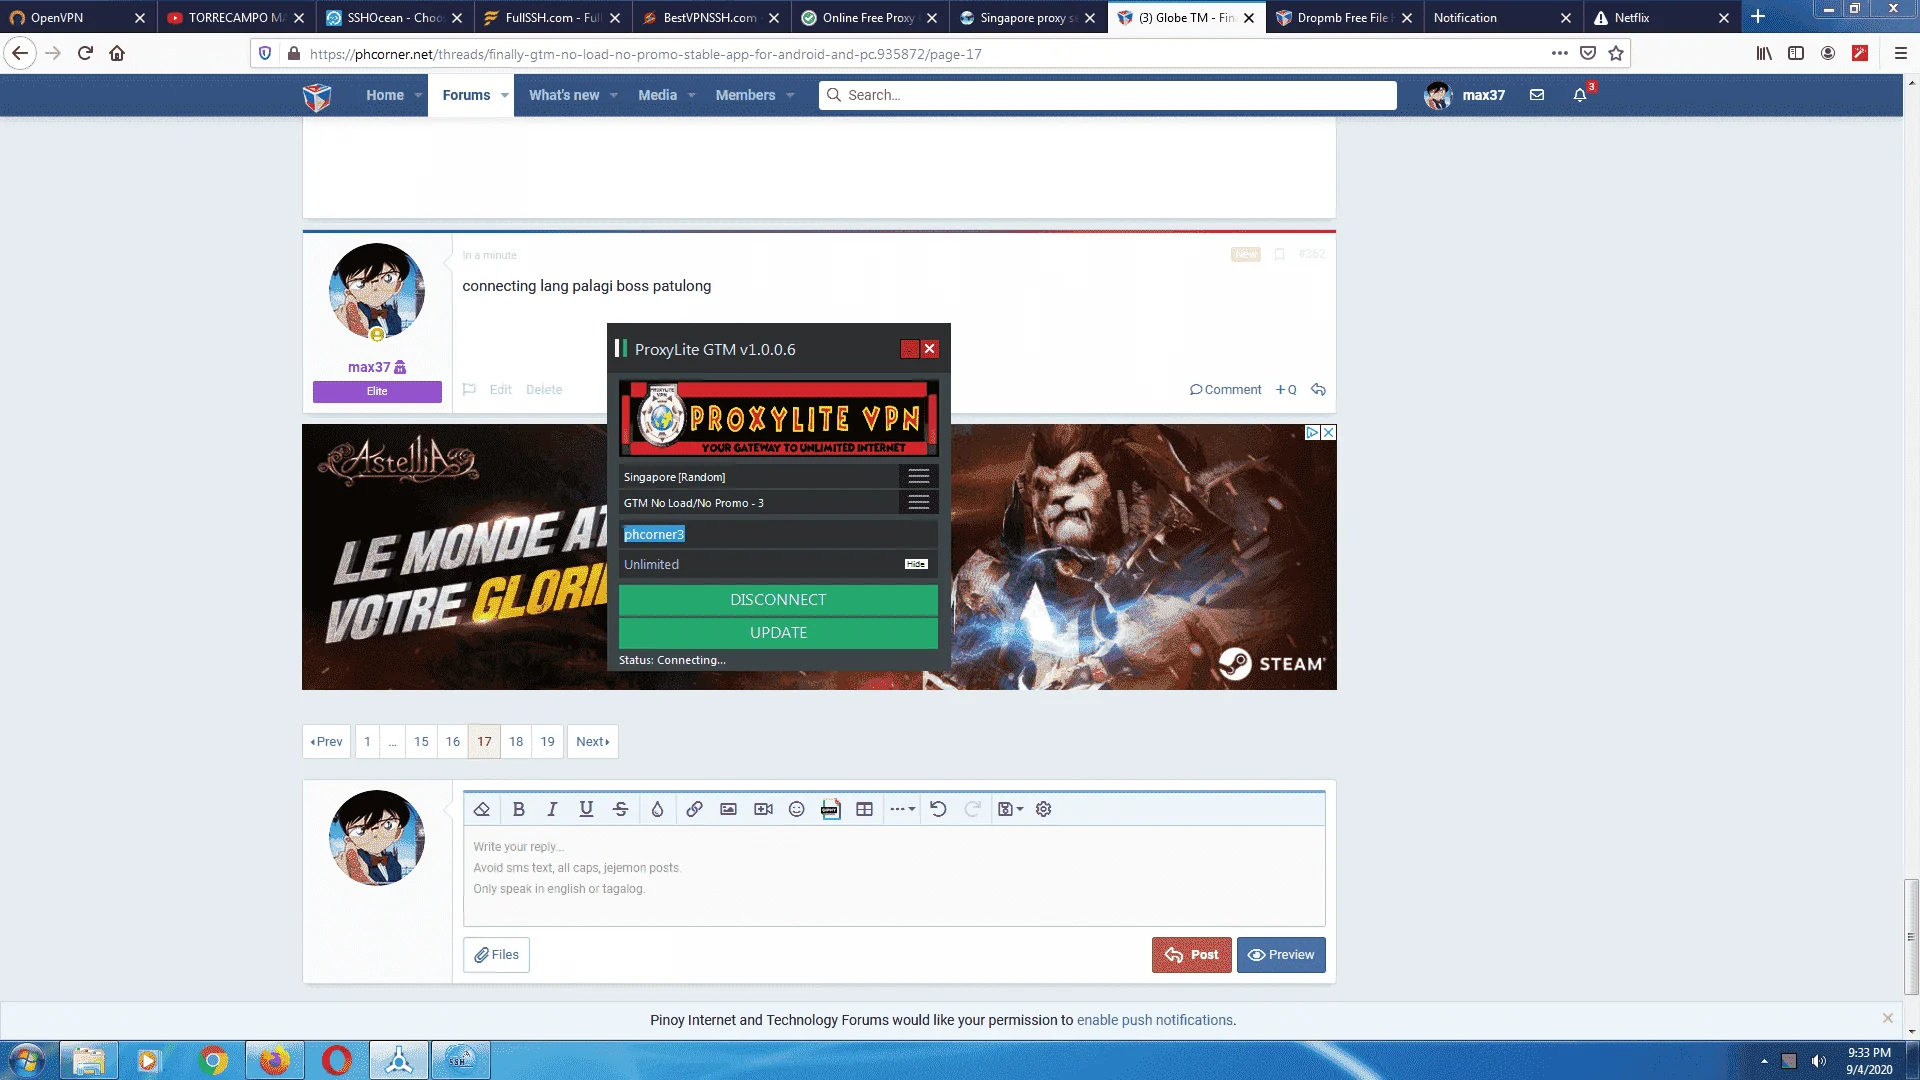Open the inbox envelope icon

(1537, 95)
